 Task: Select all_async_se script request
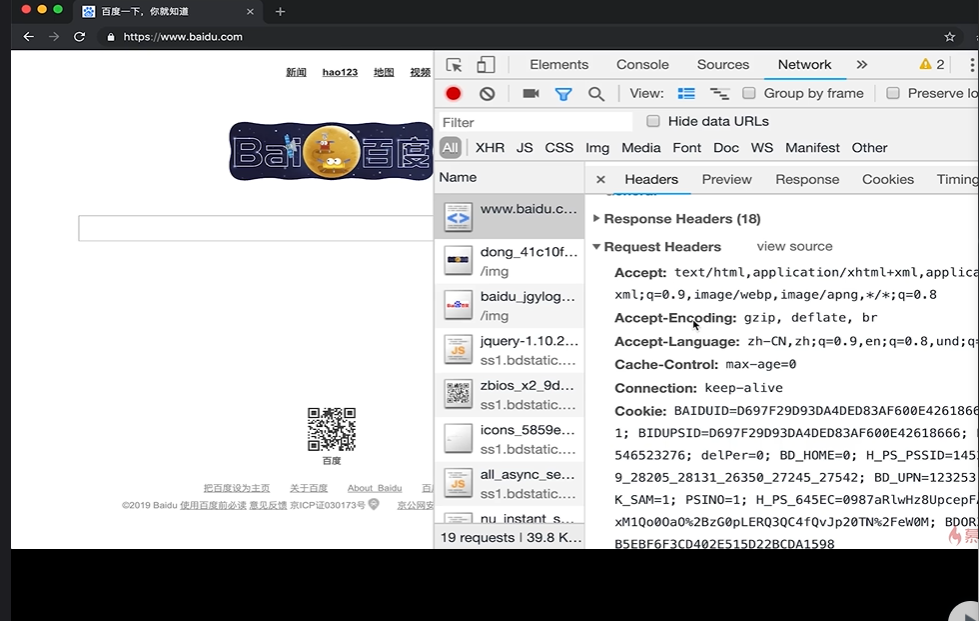pyautogui.click(x=509, y=484)
